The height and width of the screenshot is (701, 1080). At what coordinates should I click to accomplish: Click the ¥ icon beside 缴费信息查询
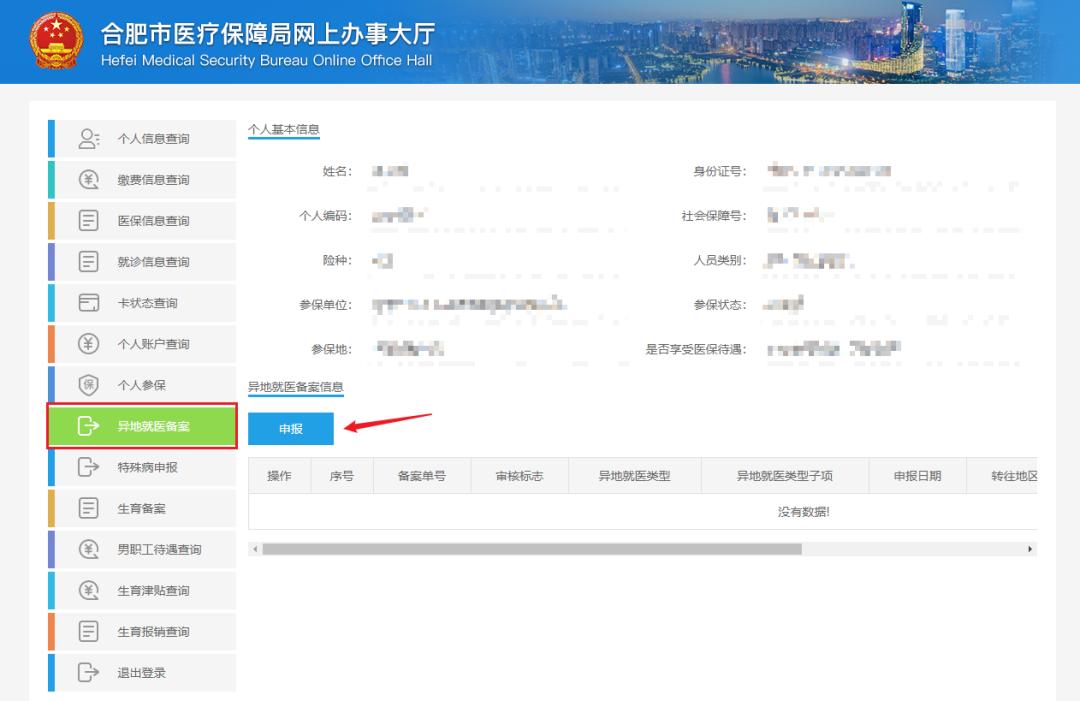click(x=89, y=179)
